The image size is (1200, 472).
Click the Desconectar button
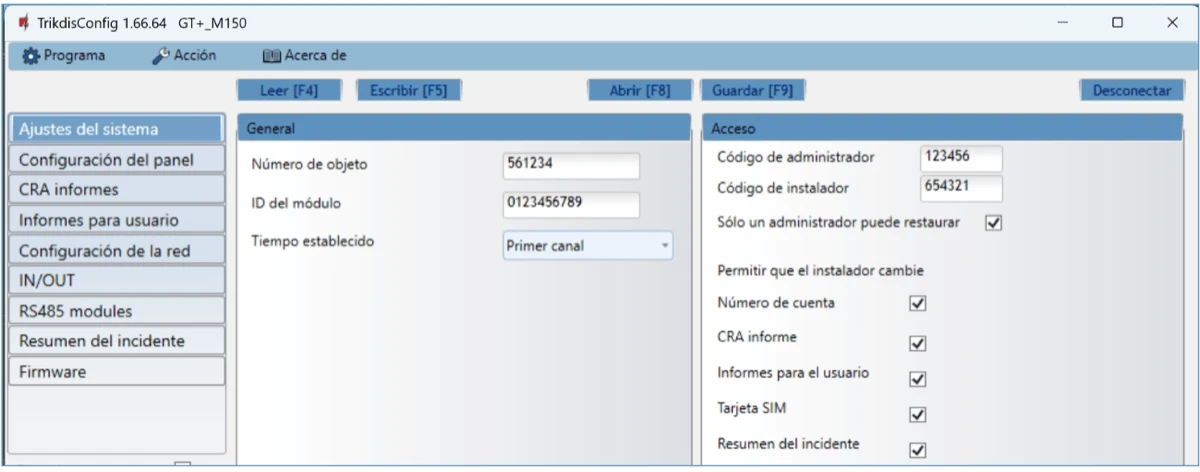pos(1131,90)
